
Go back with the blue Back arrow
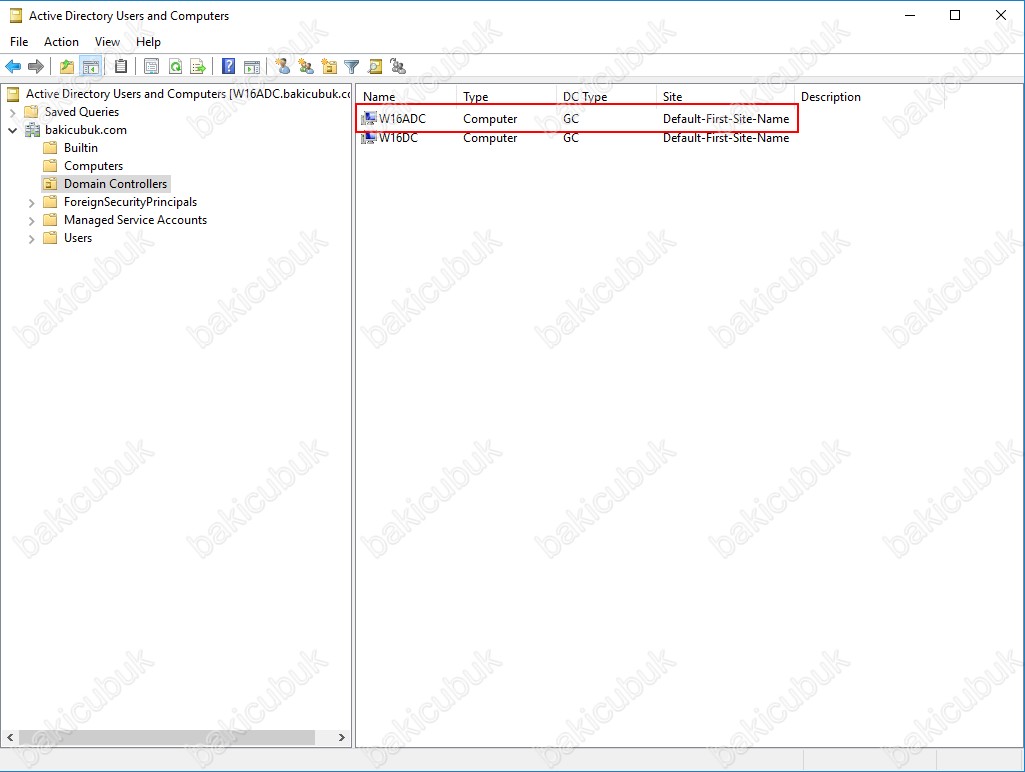(x=13, y=66)
